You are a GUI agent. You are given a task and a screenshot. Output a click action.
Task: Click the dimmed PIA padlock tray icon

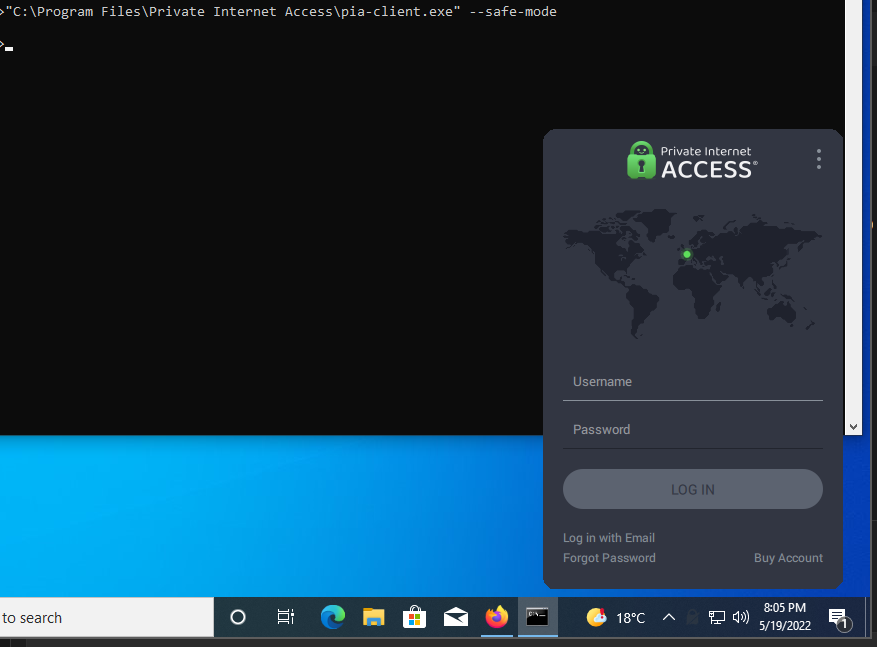tap(692, 617)
